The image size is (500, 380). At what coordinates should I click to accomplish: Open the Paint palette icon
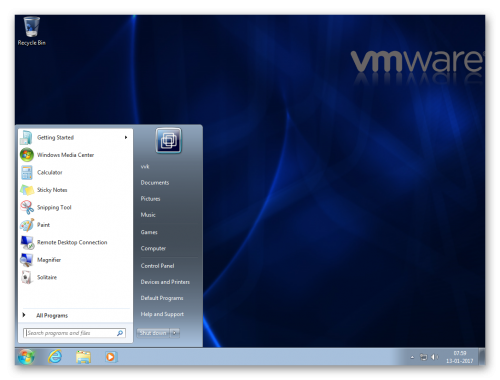point(27,225)
